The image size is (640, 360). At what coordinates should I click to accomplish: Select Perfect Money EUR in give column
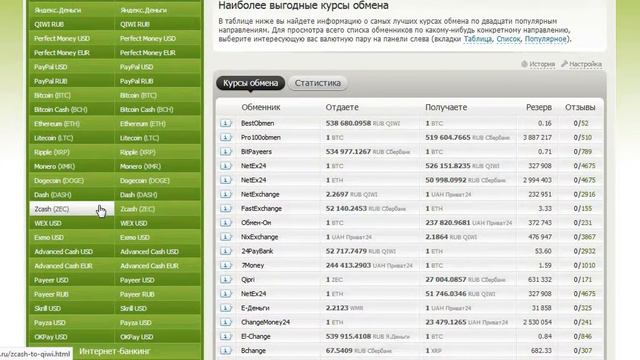[72, 53]
